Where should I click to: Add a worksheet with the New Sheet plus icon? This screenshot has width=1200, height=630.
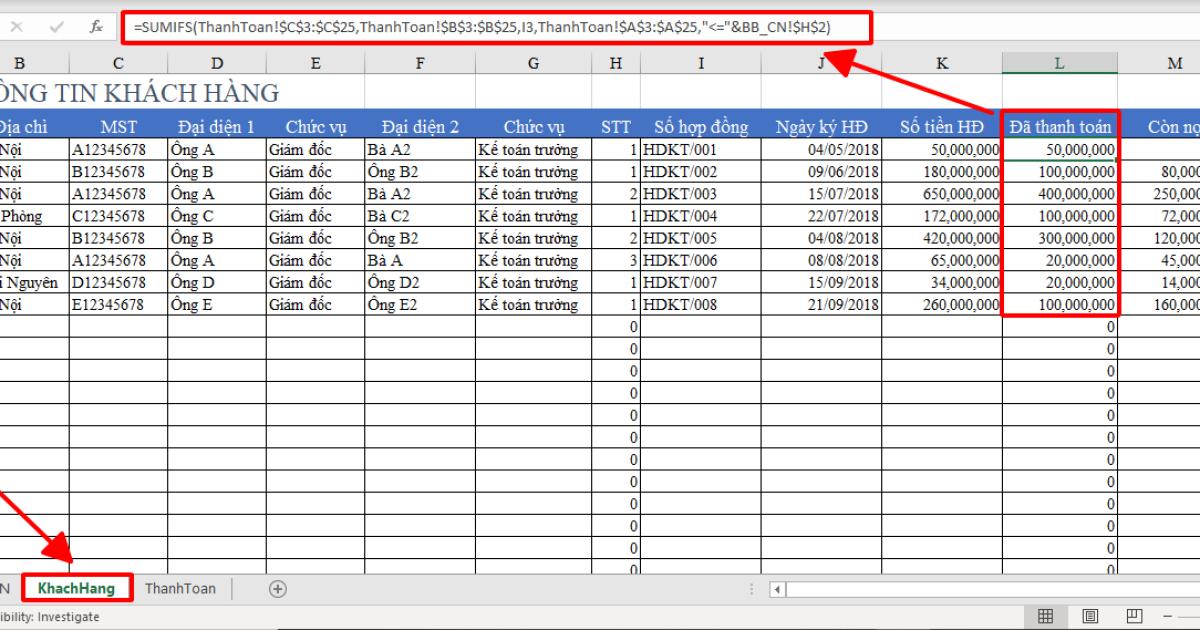coord(278,589)
